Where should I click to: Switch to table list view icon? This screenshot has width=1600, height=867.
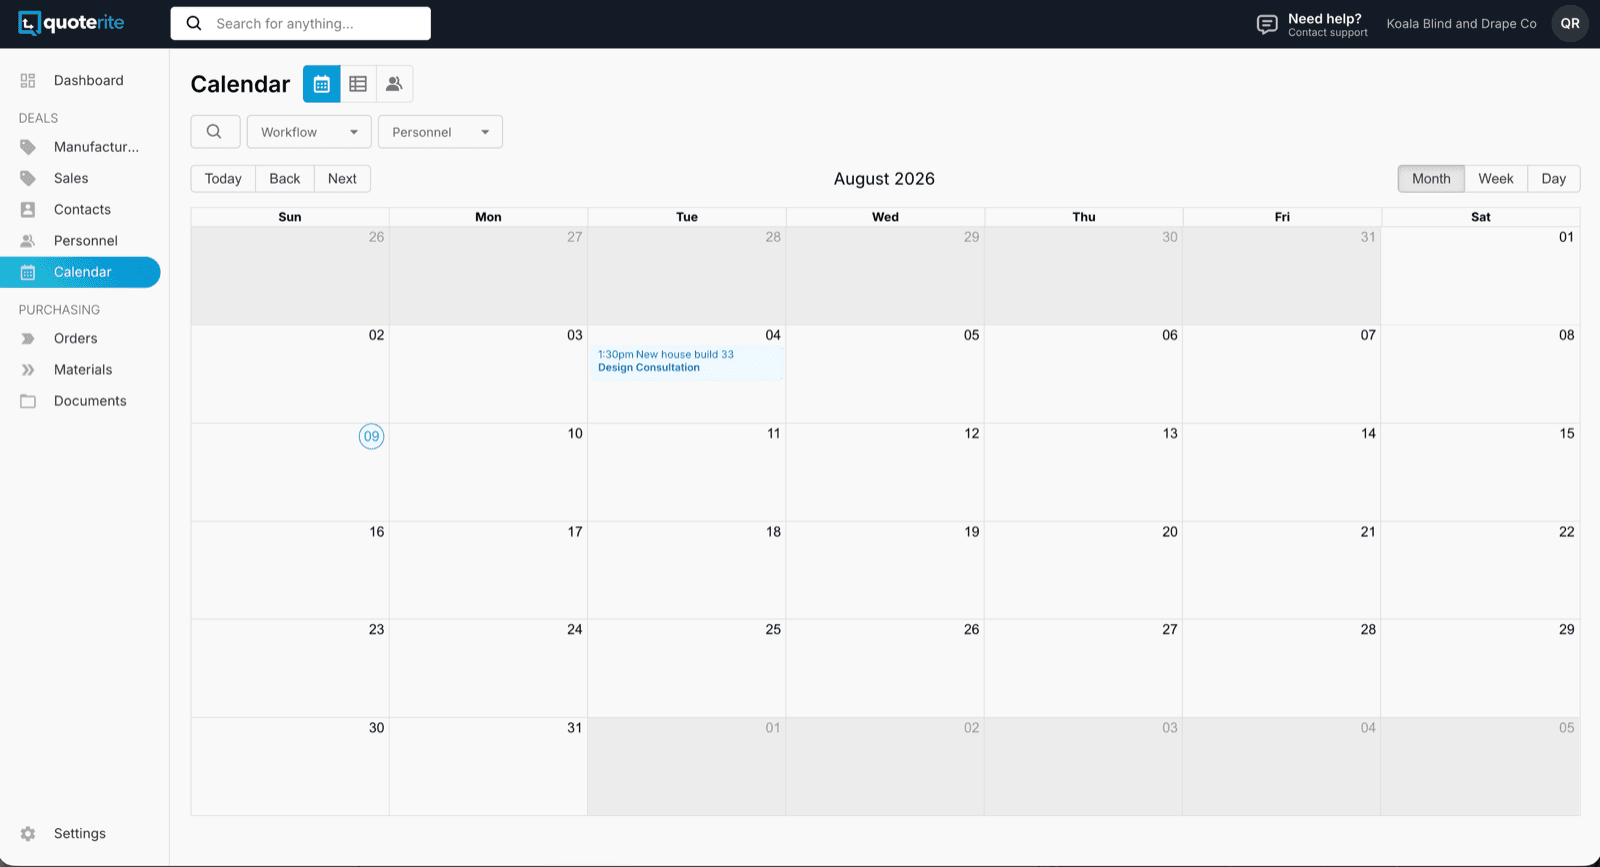point(358,84)
